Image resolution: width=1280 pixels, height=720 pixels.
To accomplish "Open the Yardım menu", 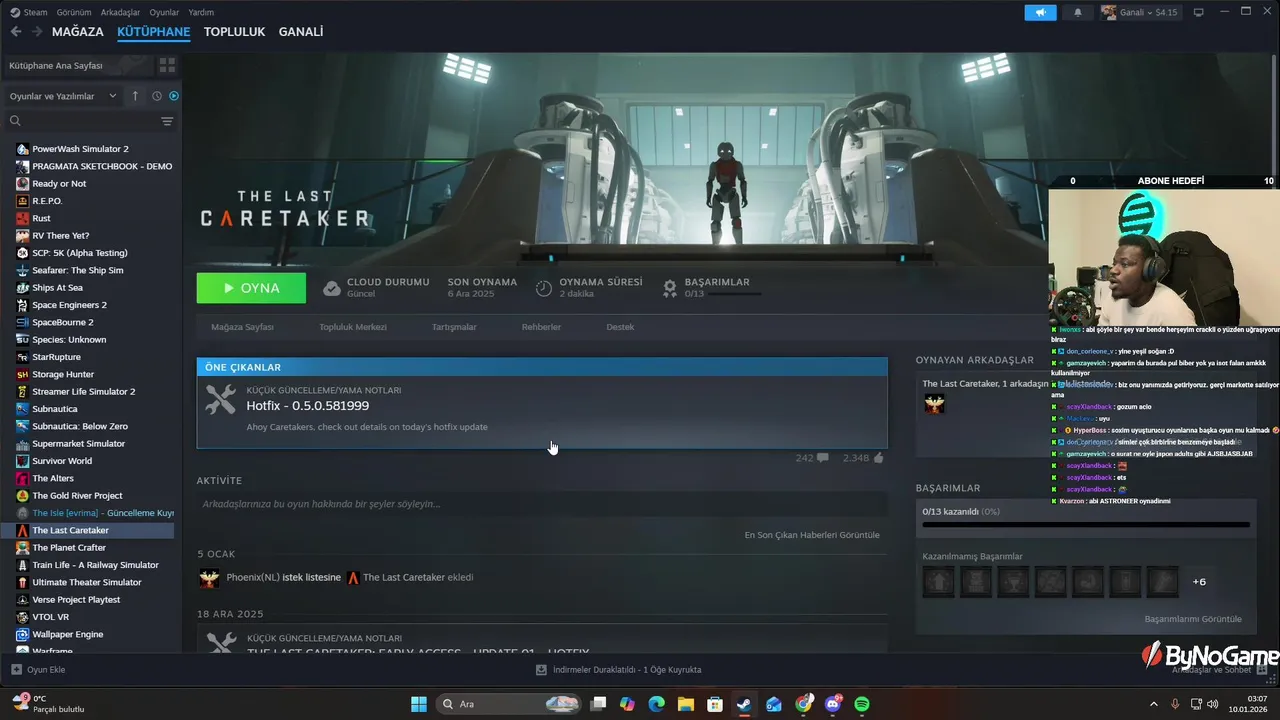I will point(201,12).
